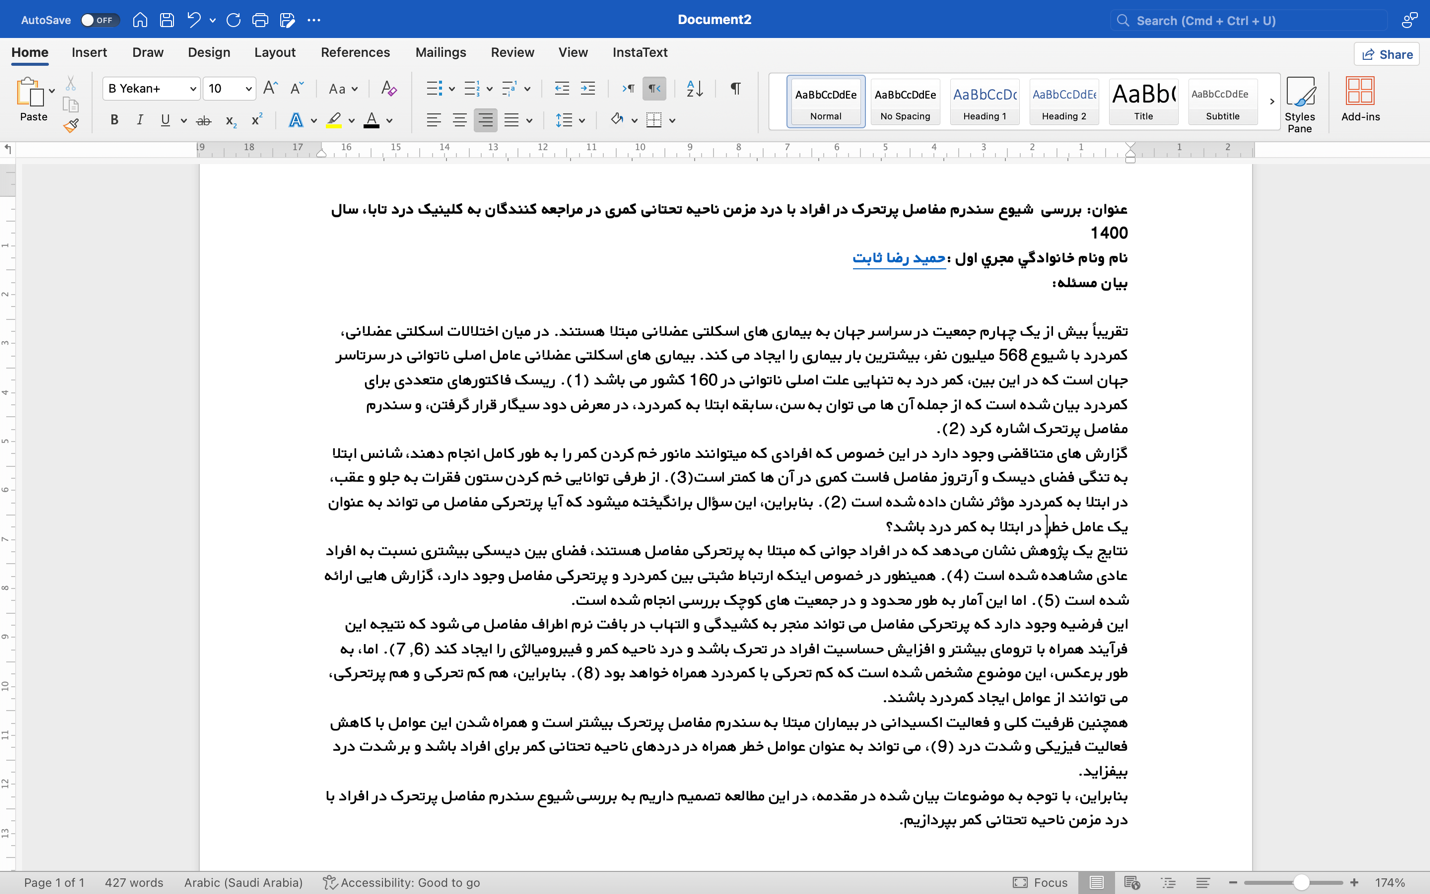Increase font size with the large A icon
1430x894 pixels.
point(270,89)
